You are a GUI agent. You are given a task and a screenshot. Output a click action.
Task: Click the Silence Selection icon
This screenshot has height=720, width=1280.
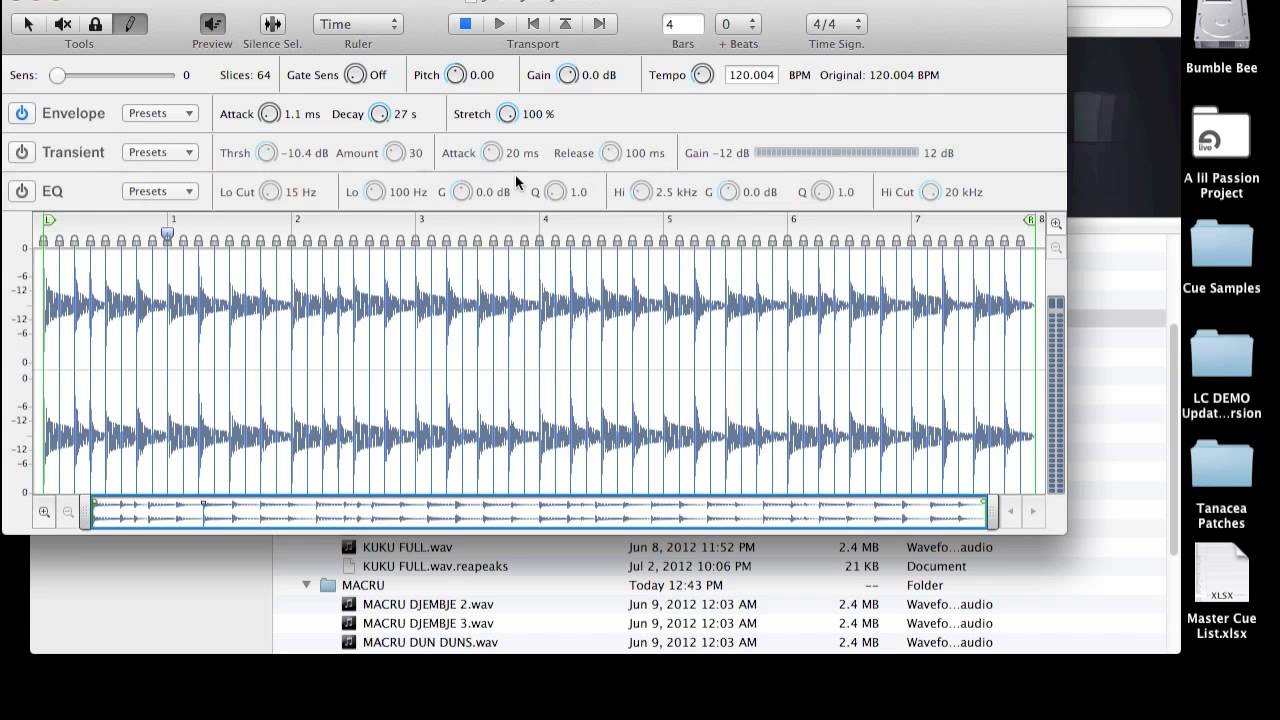click(x=272, y=24)
